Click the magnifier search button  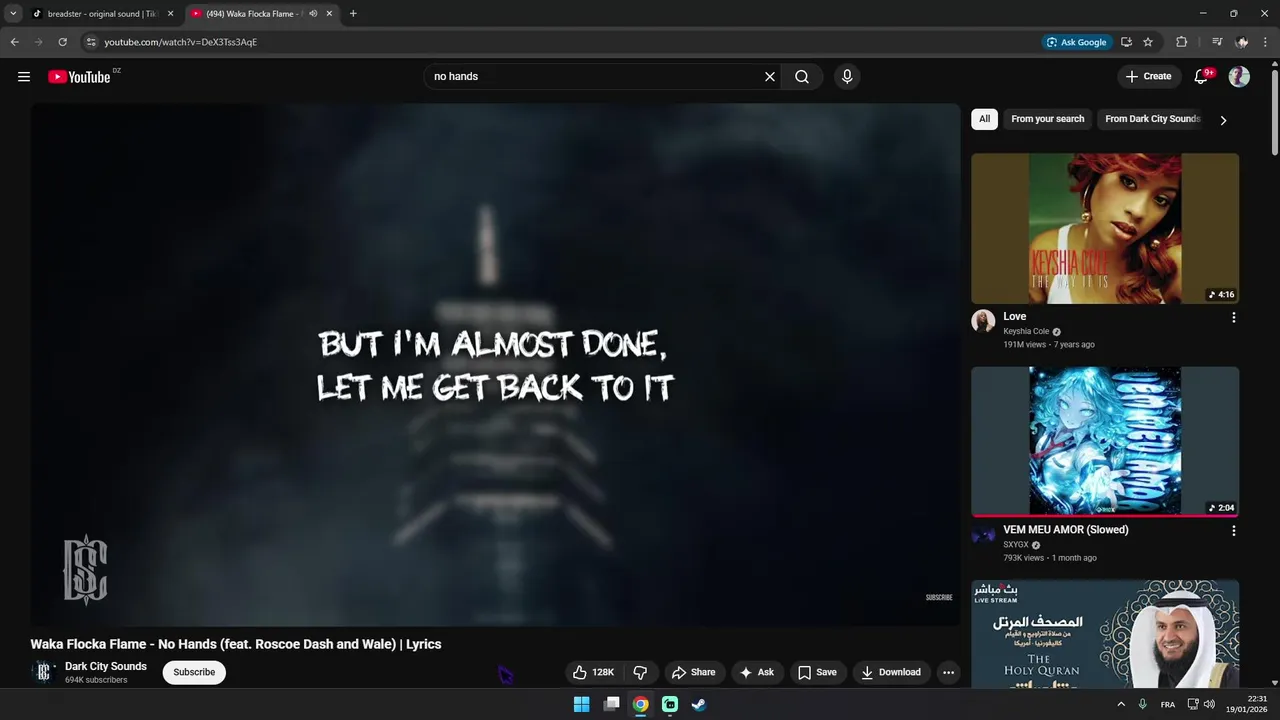click(x=802, y=77)
